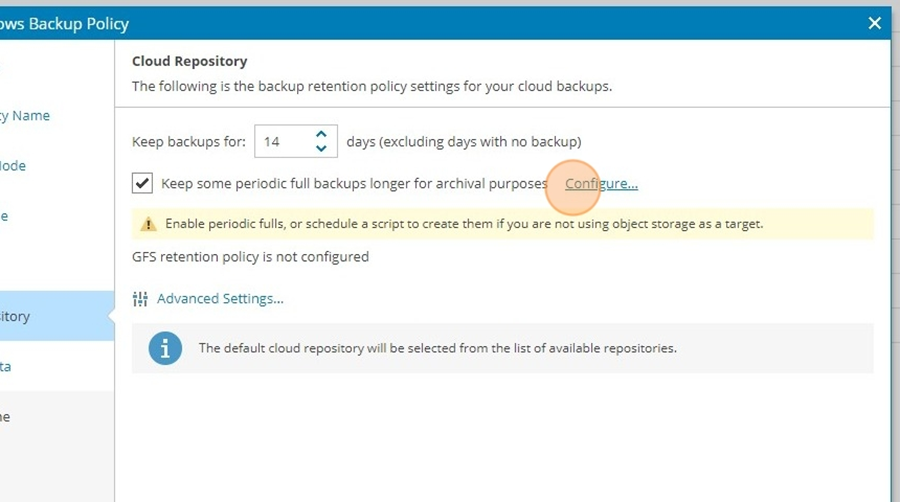The image size is (900, 502).
Task: Click the blue information circle icon
Action: (165, 348)
